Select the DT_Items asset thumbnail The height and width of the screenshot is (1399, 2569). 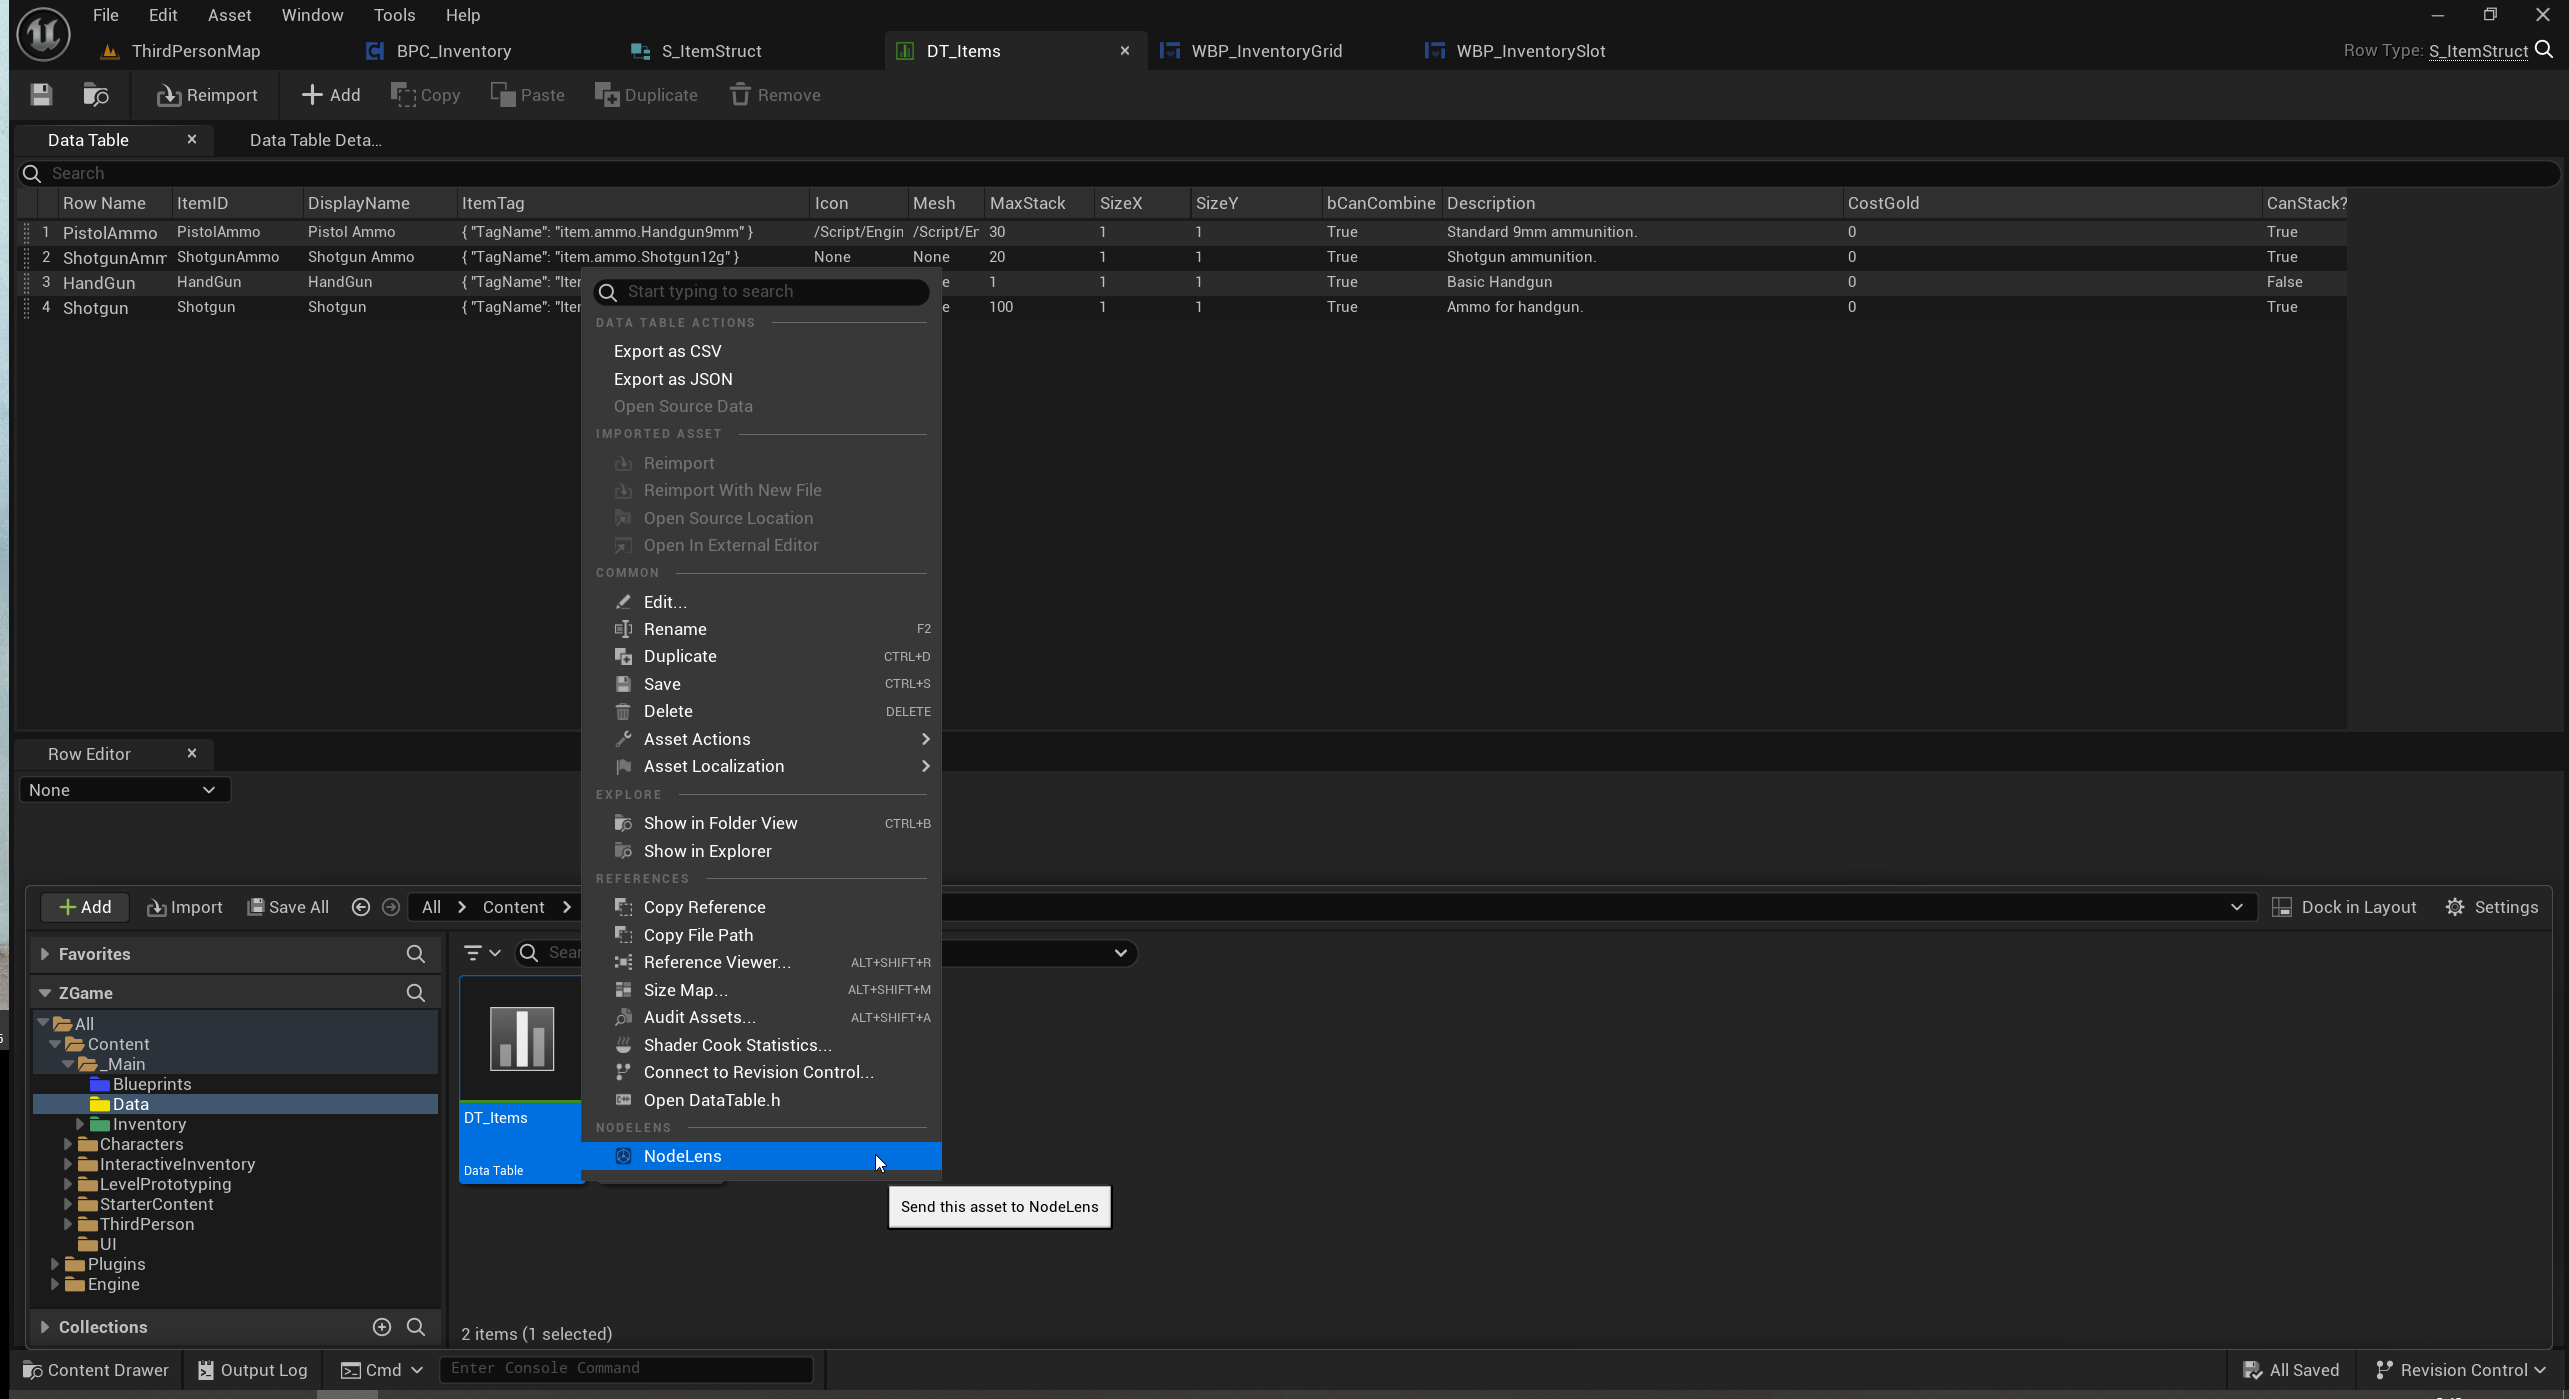(x=521, y=1038)
